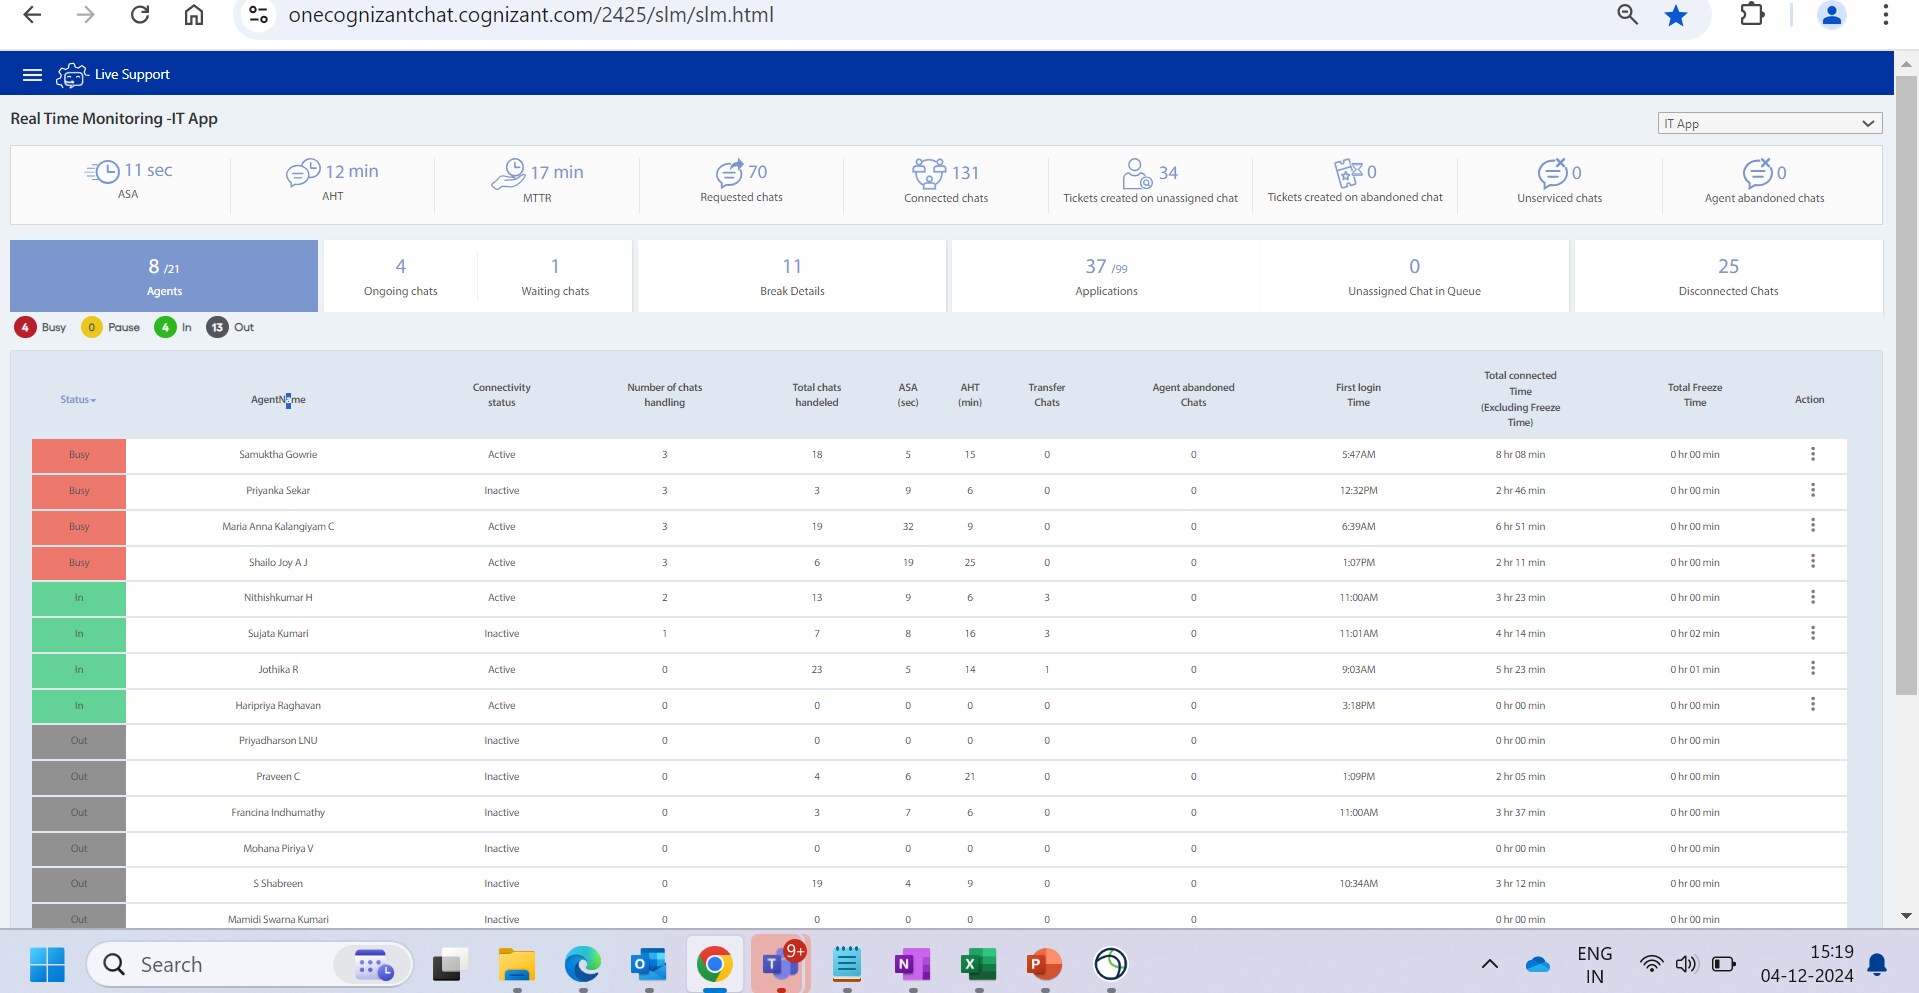Filter agents by dark Out badge
Image resolution: width=1919 pixels, height=993 pixels.
click(217, 327)
